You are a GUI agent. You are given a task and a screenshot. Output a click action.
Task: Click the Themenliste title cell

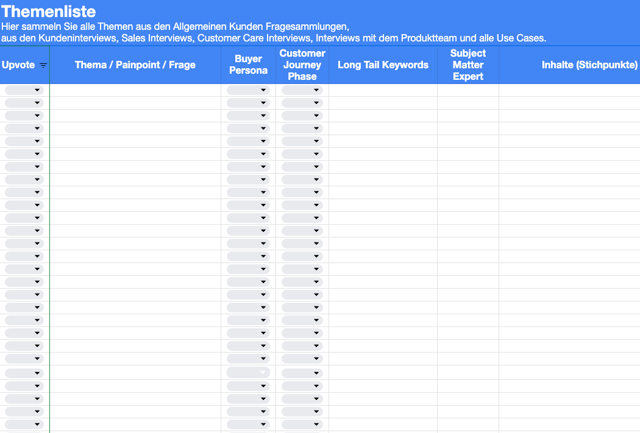click(49, 11)
